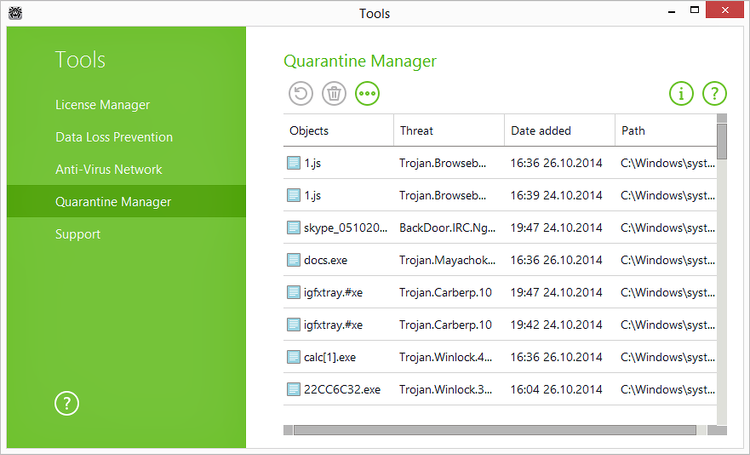Open help via question mark next to info icon
The height and width of the screenshot is (455, 750).
click(x=714, y=94)
